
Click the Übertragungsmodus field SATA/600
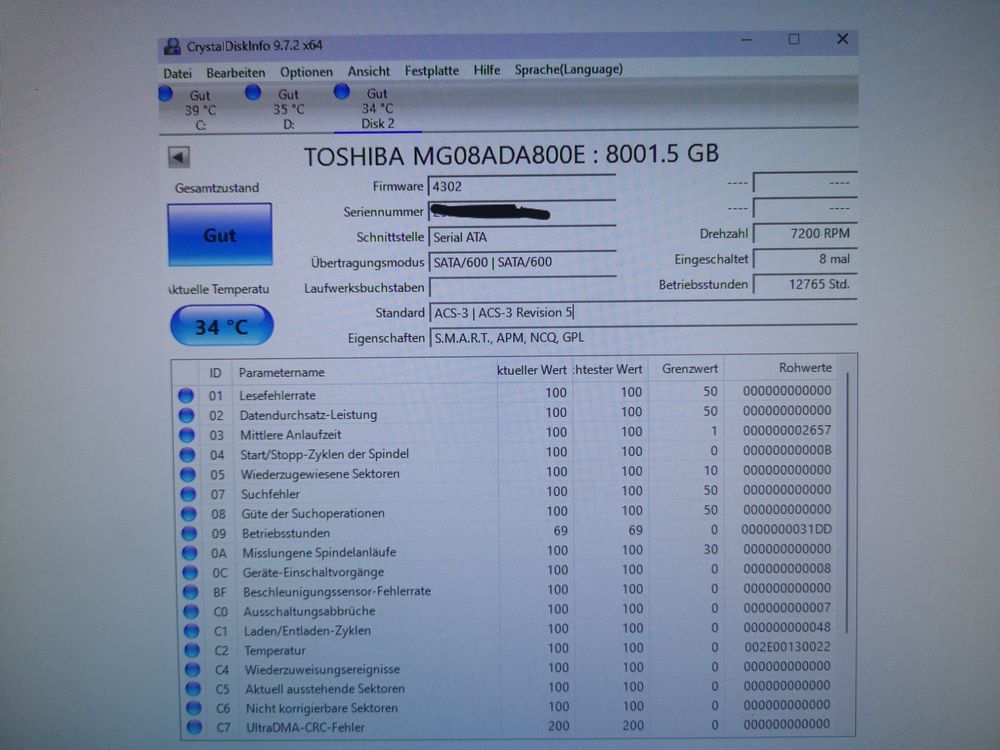pyautogui.click(x=522, y=261)
